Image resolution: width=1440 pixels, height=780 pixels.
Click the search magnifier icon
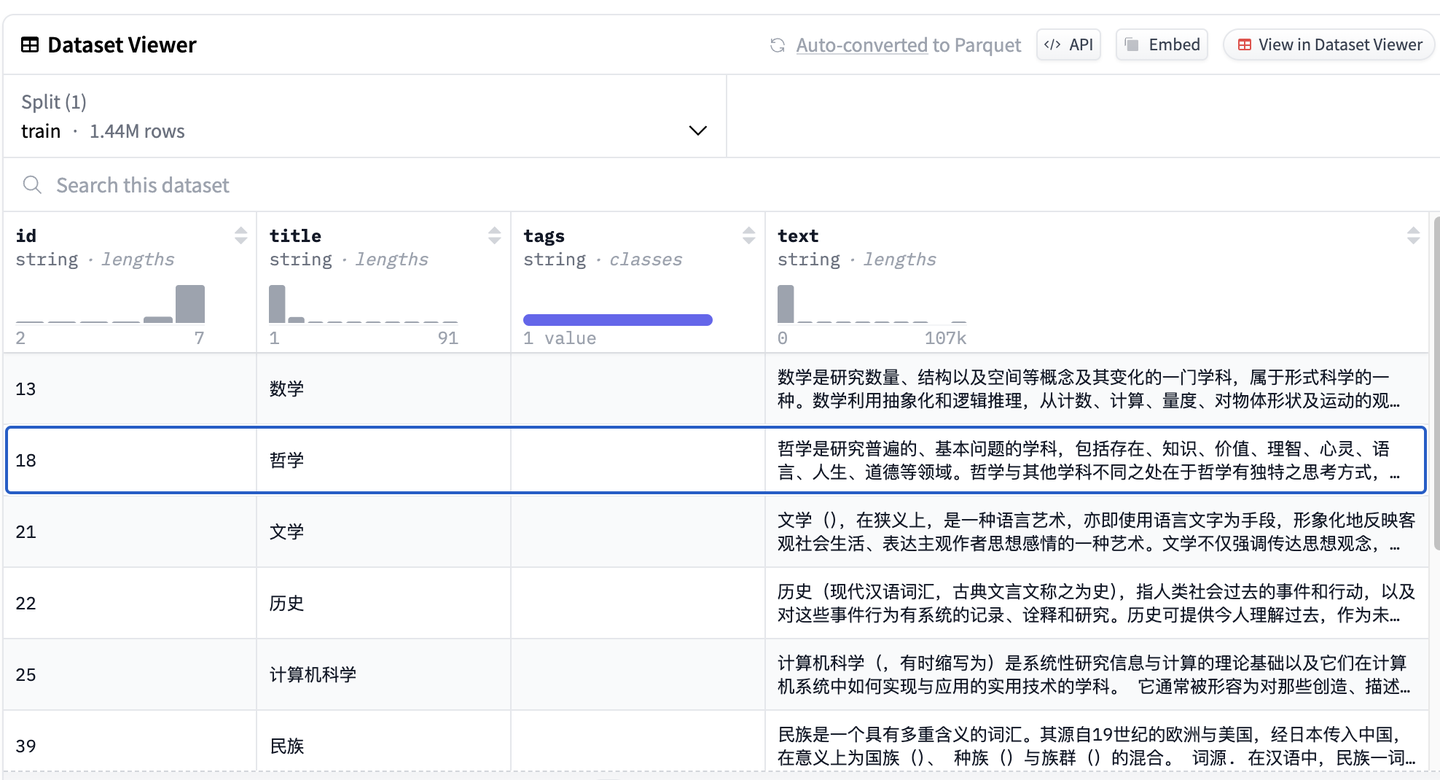click(x=32, y=185)
